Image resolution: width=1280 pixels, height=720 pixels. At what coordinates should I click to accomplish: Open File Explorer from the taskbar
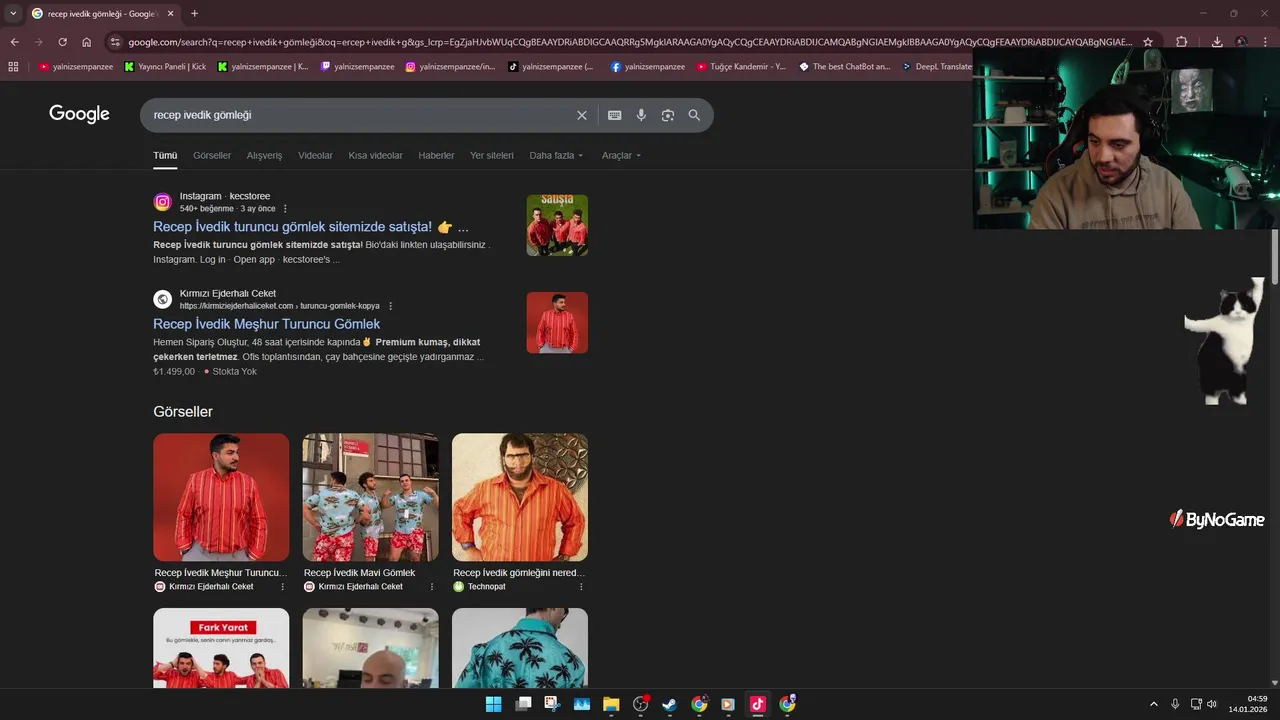coord(611,704)
